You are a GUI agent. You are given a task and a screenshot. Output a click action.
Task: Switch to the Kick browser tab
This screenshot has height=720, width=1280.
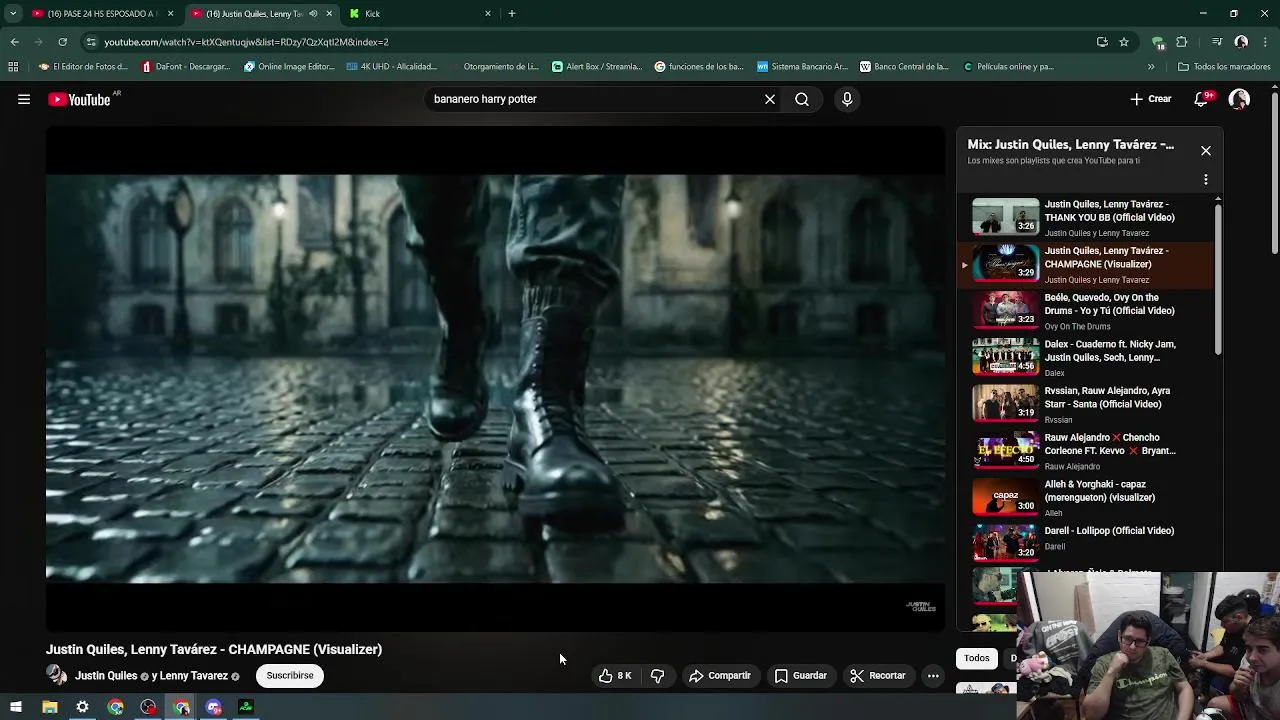(418, 14)
